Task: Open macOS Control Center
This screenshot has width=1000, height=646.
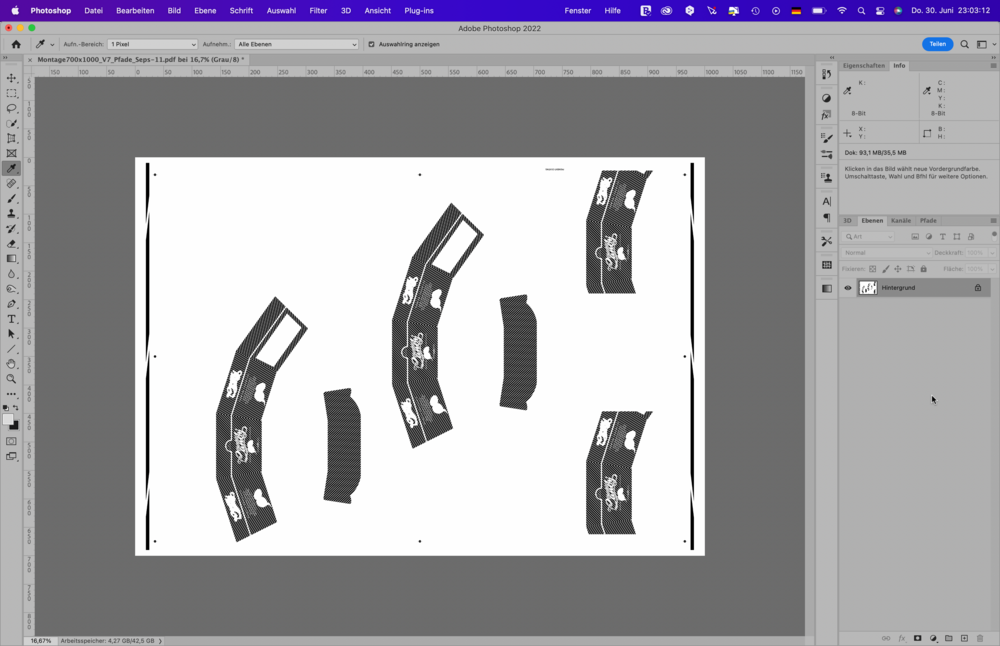Action: (879, 11)
